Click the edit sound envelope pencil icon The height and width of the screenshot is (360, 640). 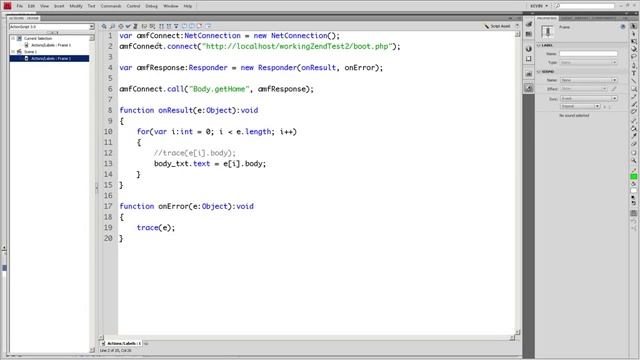614,89
